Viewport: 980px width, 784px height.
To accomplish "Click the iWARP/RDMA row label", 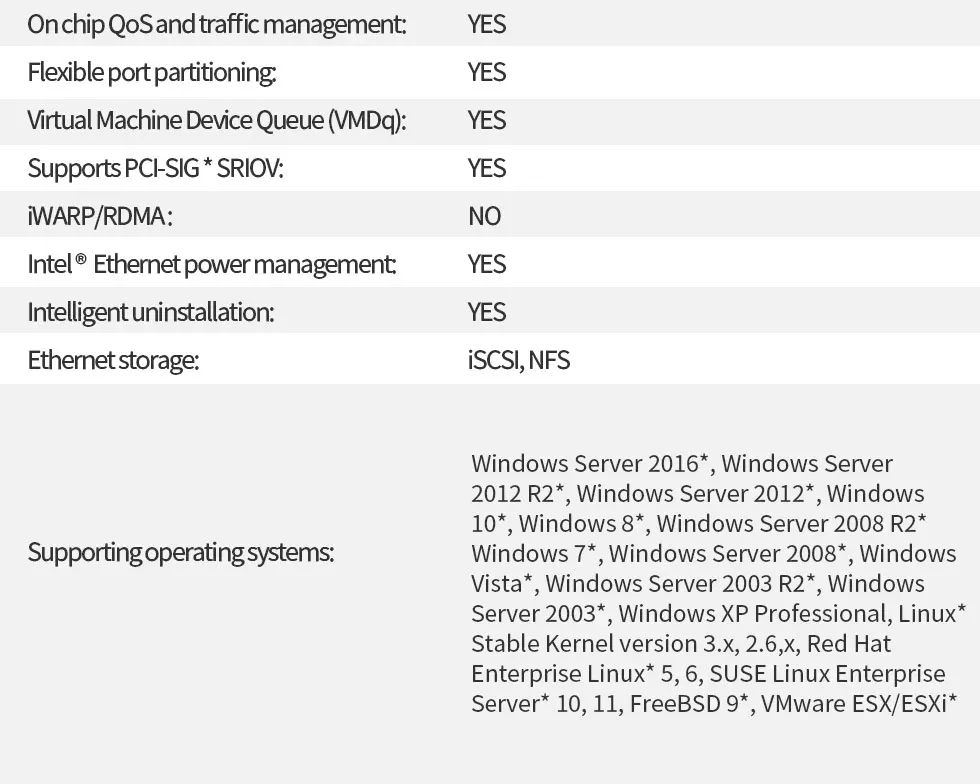I will [x=99, y=216].
